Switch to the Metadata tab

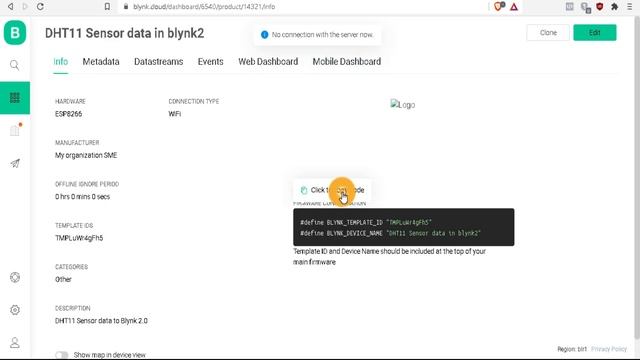tap(101, 62)
